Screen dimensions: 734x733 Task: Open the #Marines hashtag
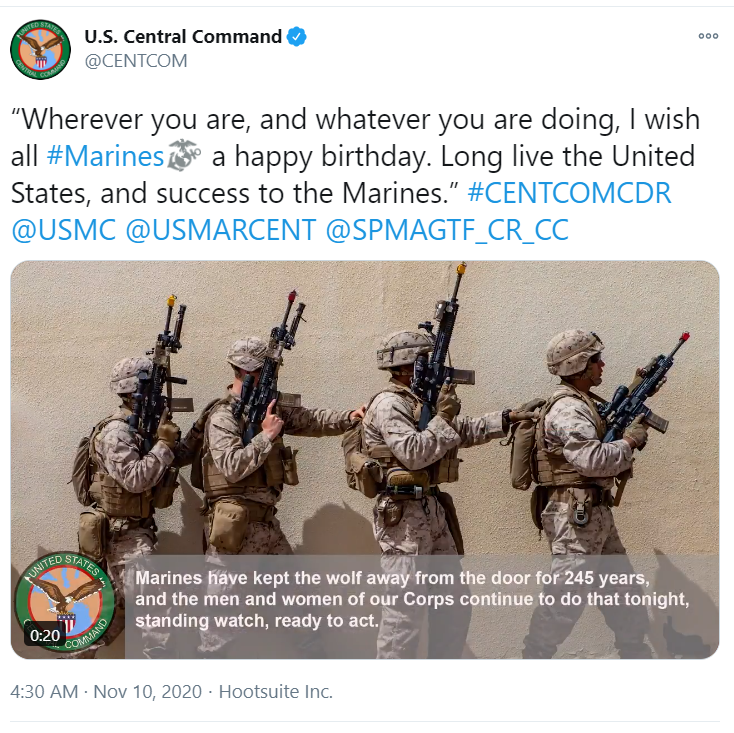coord(105,157)
